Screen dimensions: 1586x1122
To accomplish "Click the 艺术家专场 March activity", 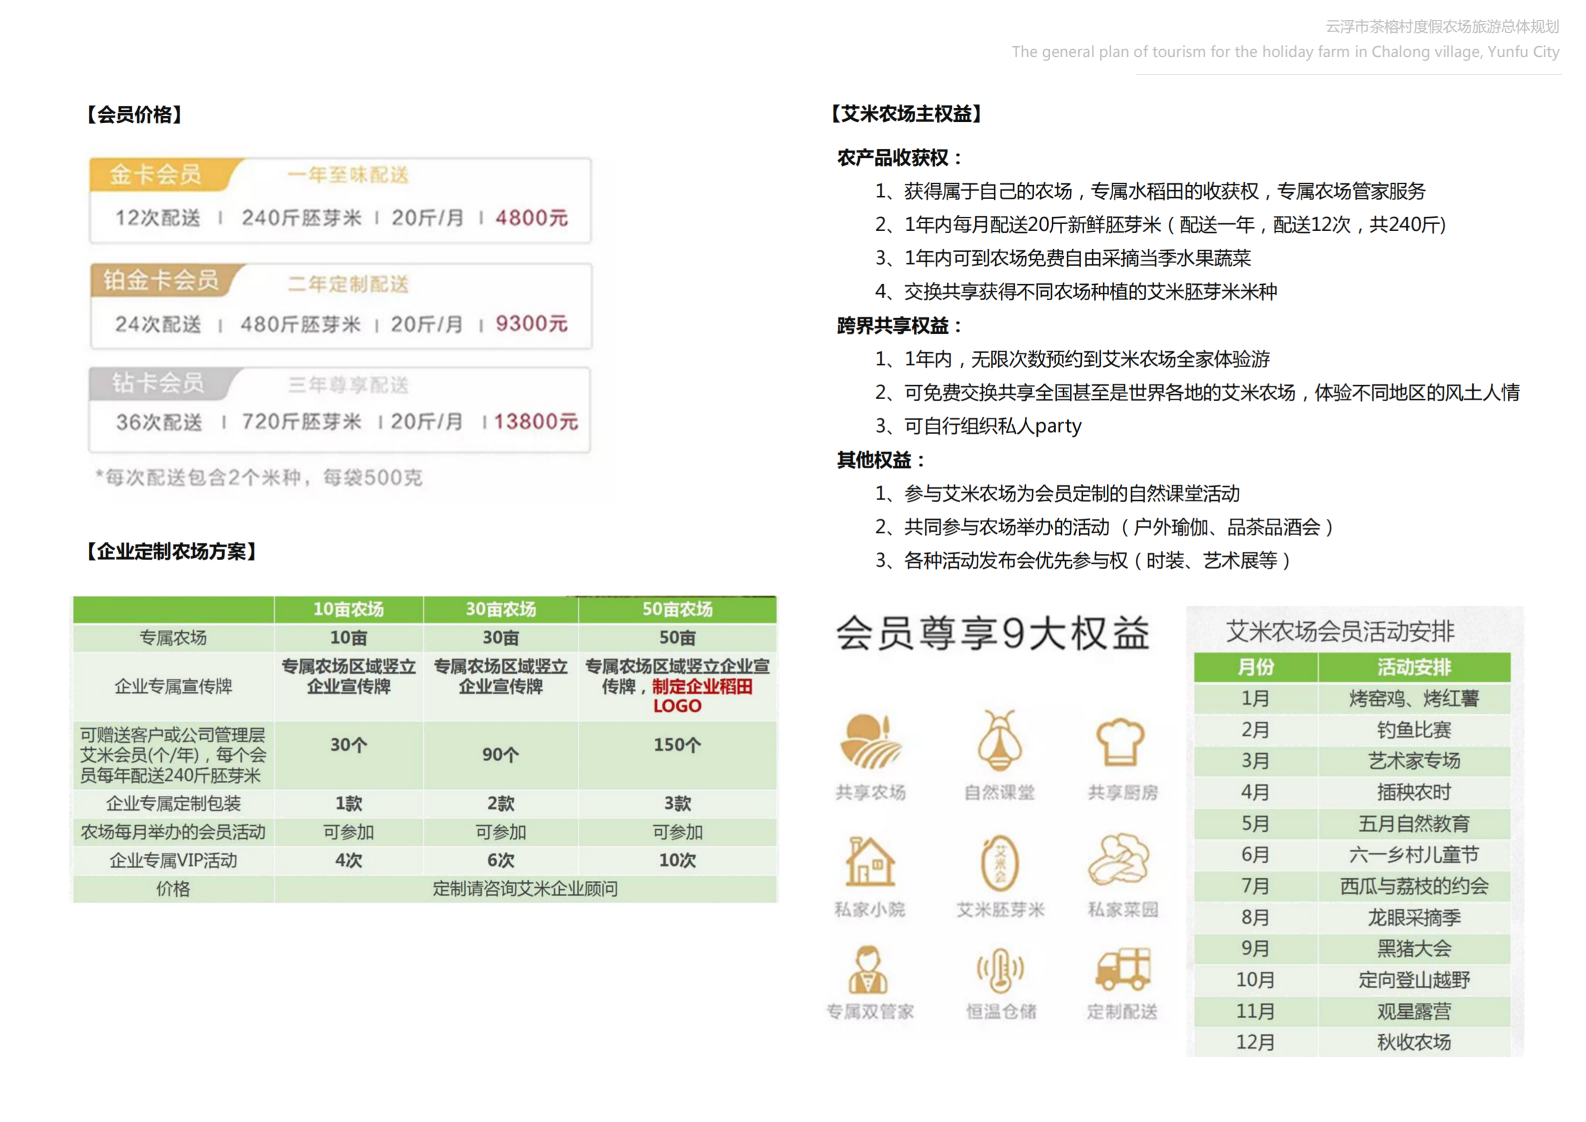I will 1414,761.
